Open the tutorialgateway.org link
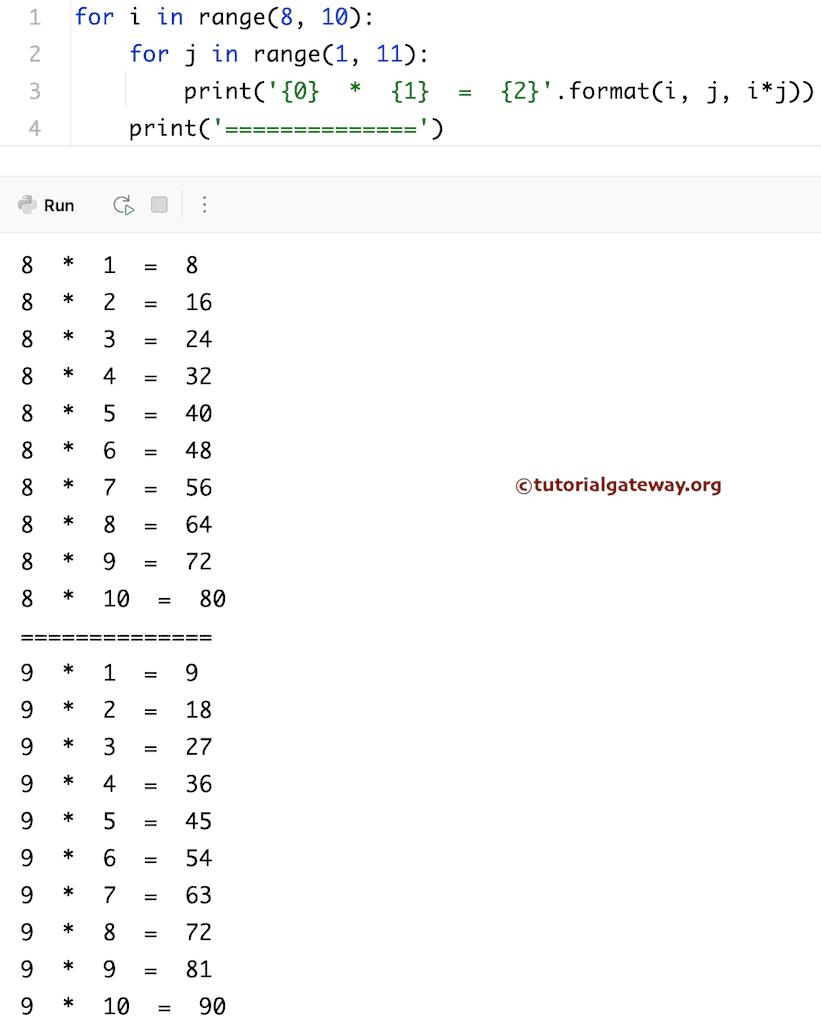The image size is (821, 1024). (618, 486)
